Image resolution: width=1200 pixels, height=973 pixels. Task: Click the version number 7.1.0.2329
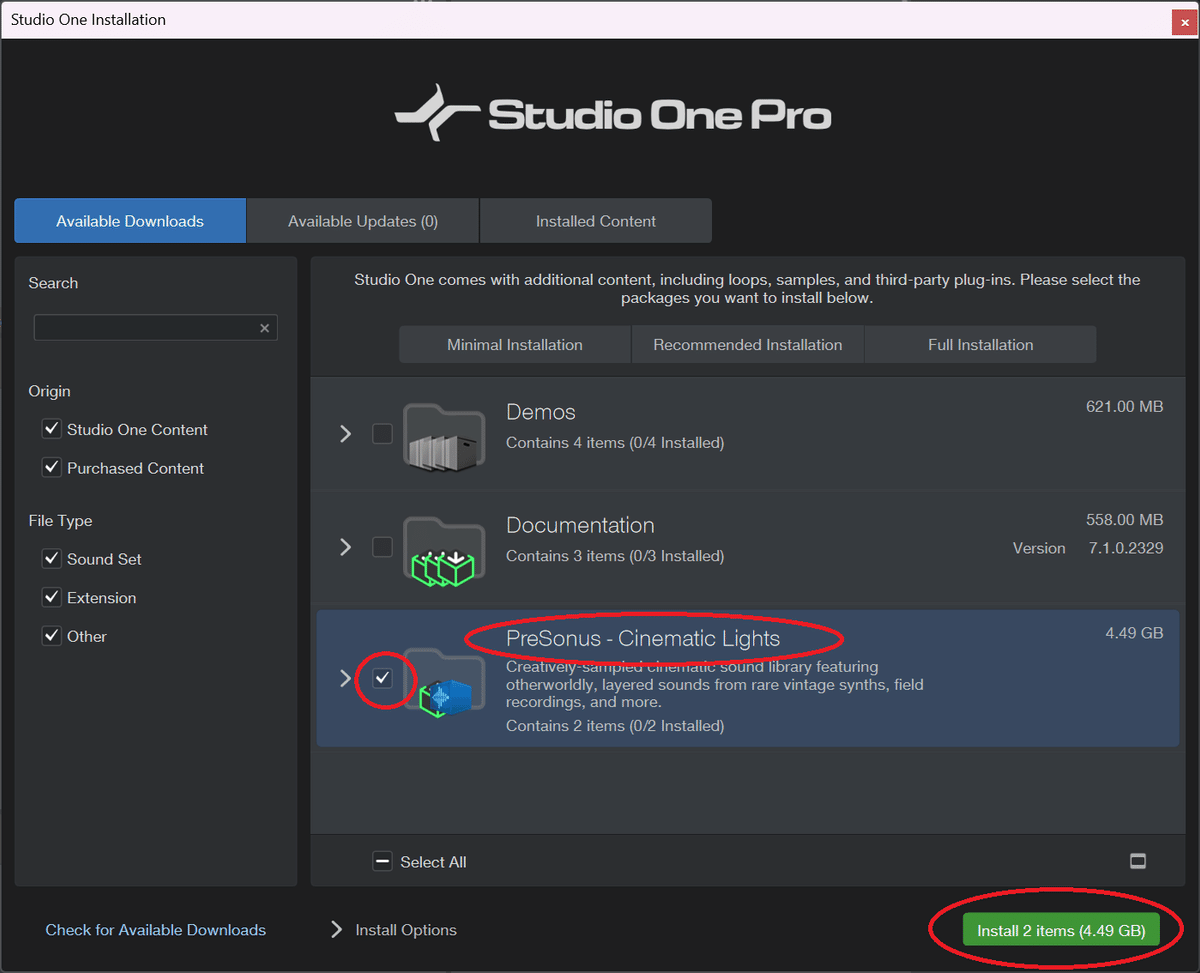(1126, 548)
